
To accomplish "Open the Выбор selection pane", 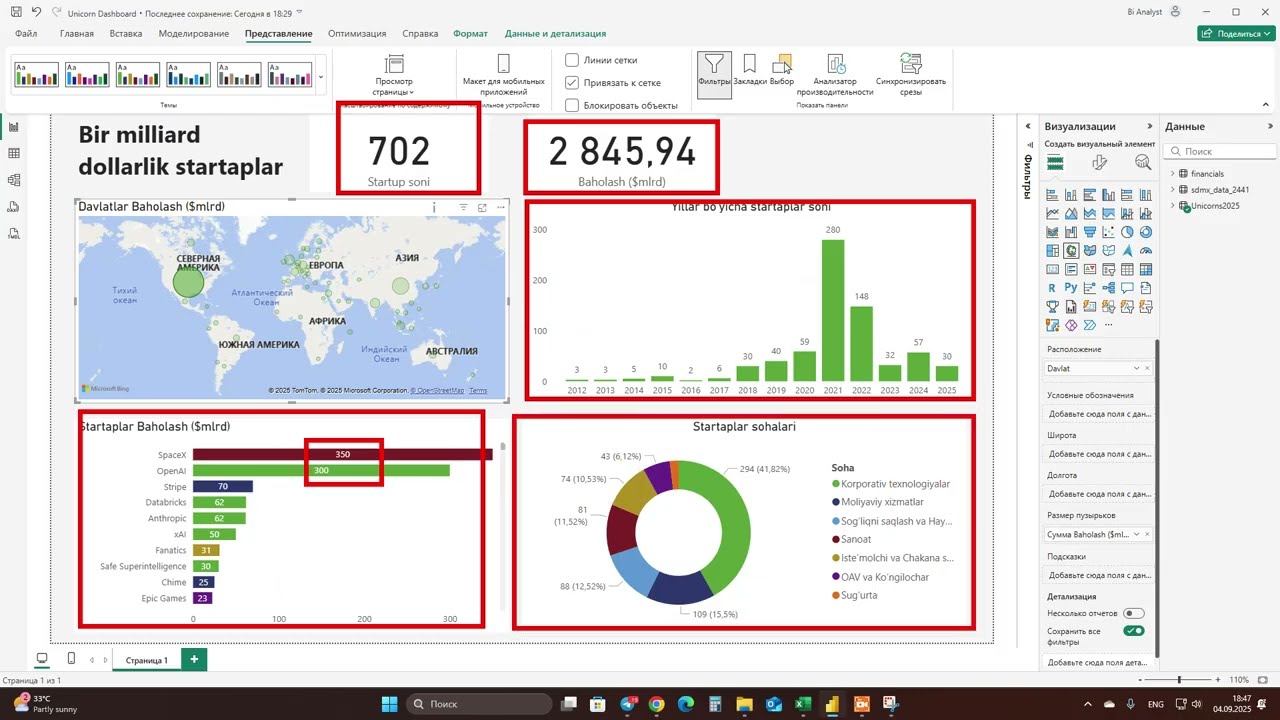I will (782, 71).
